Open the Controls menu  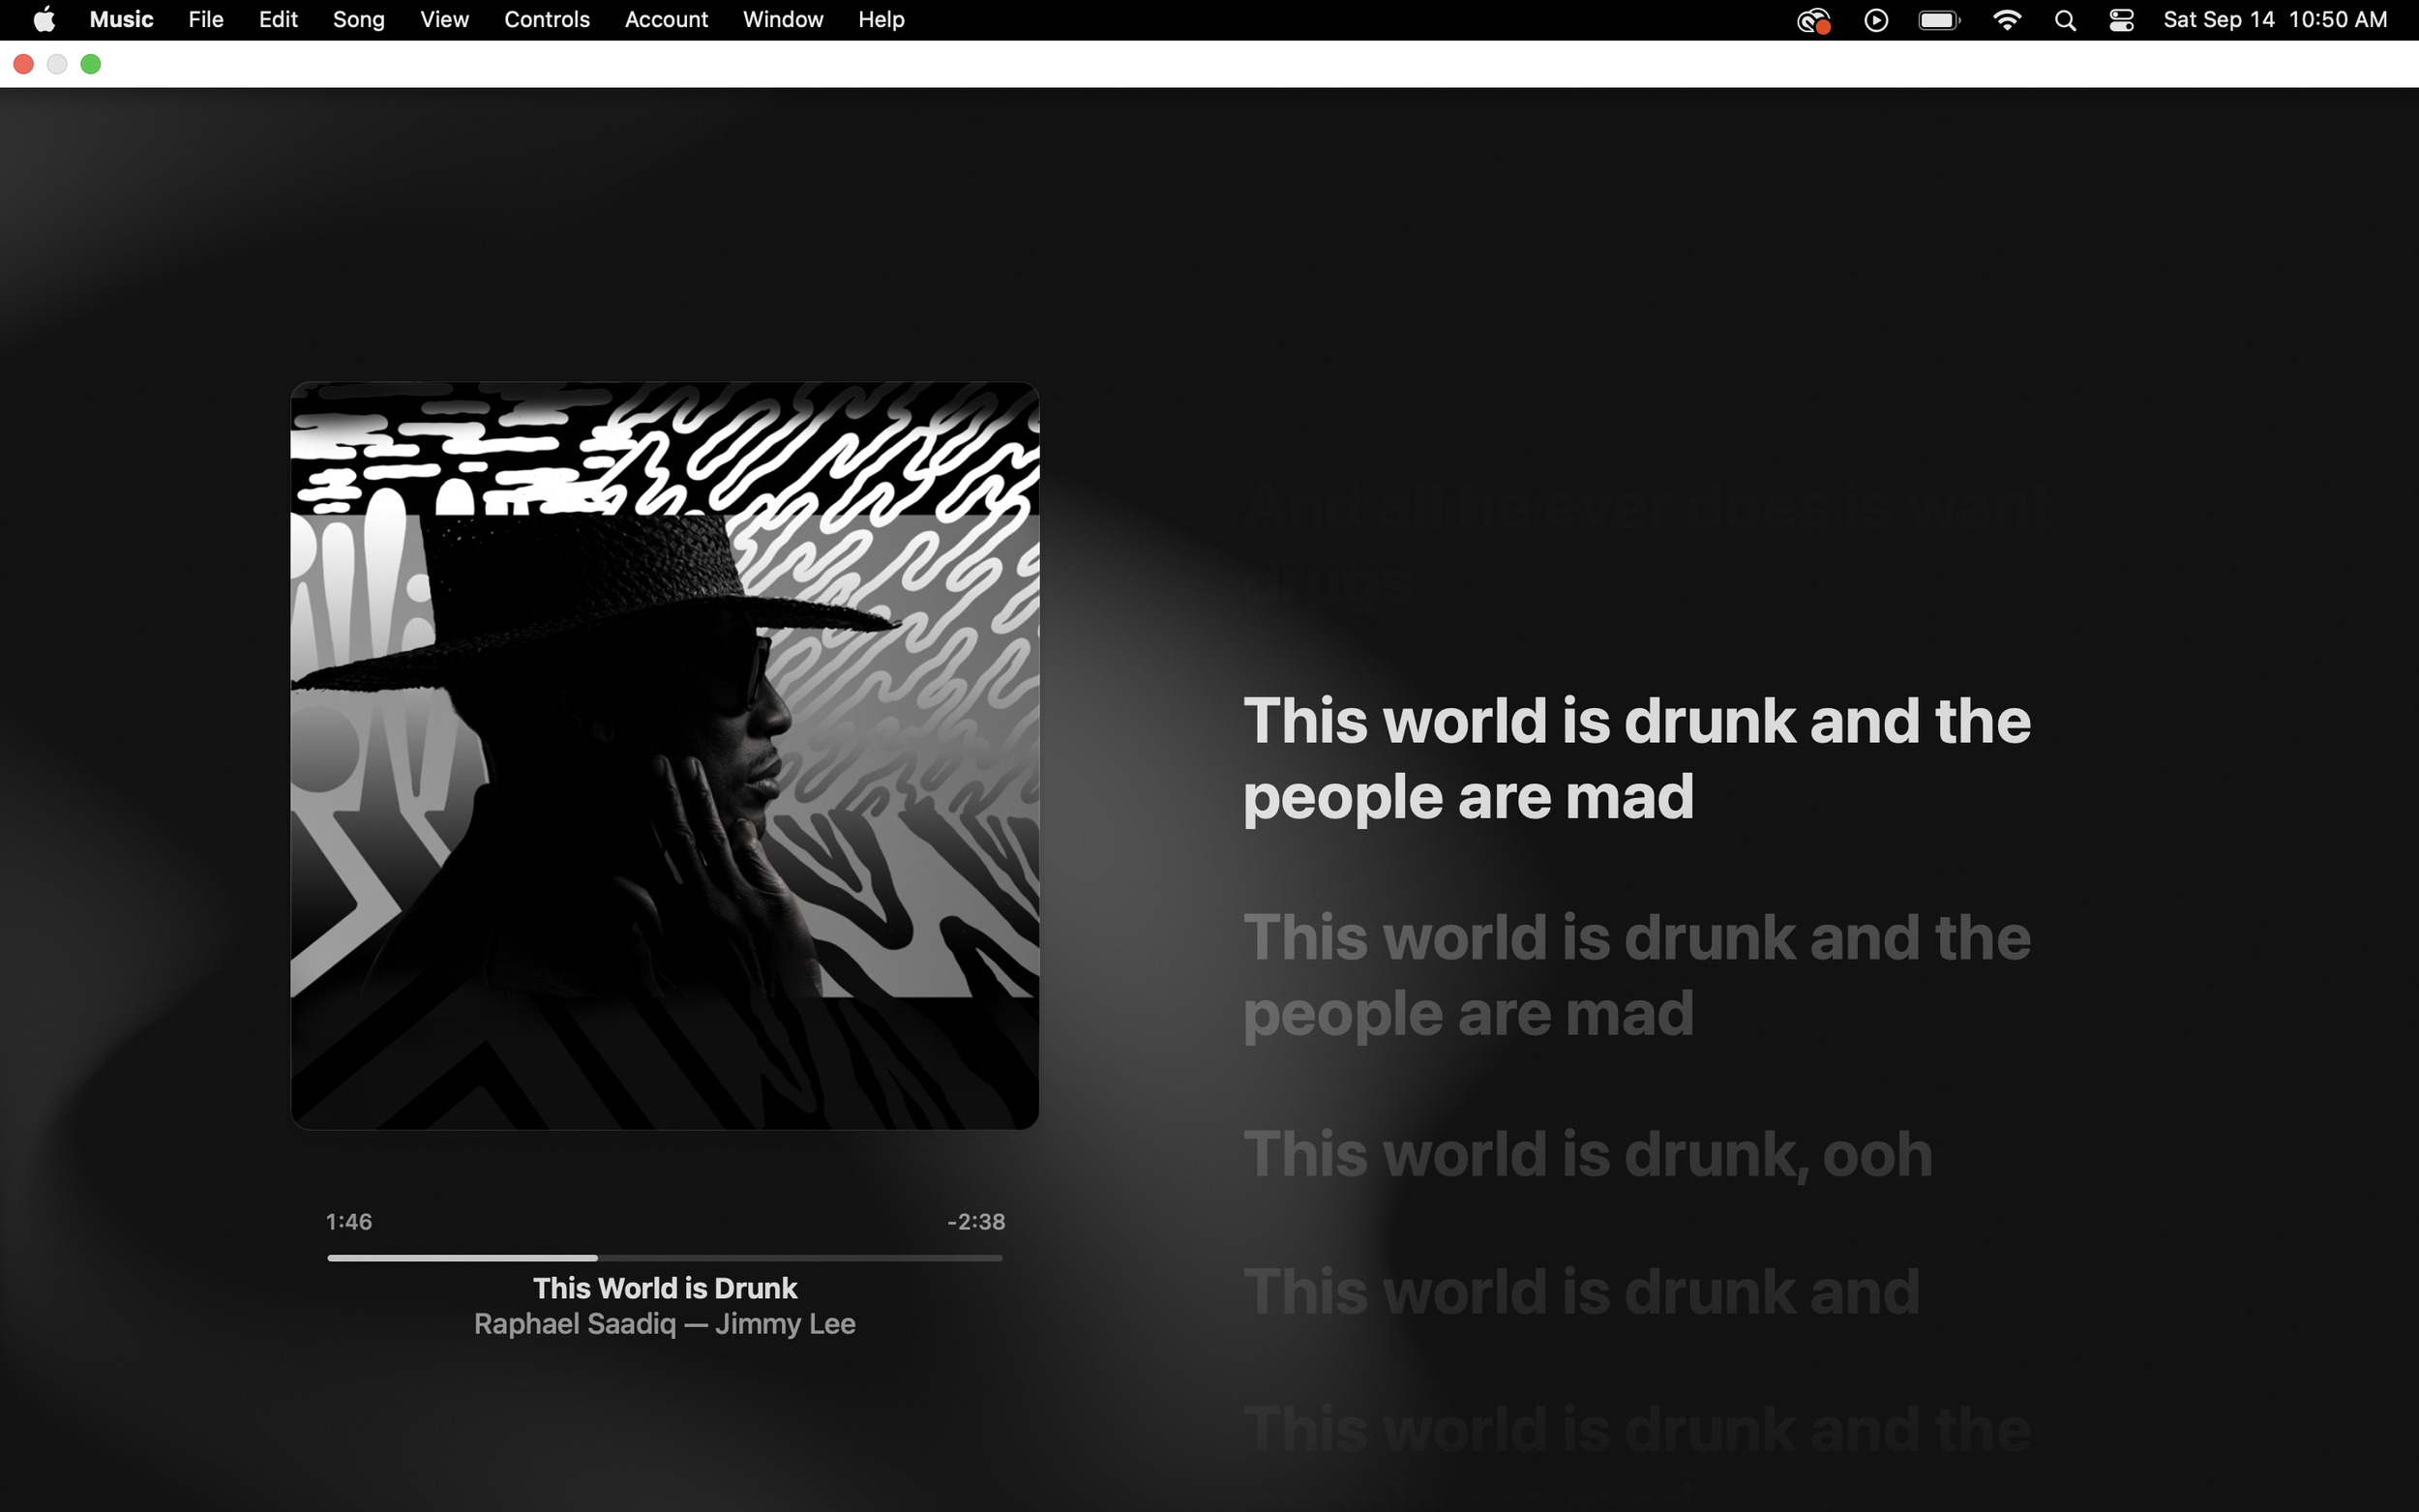[546, 20]
